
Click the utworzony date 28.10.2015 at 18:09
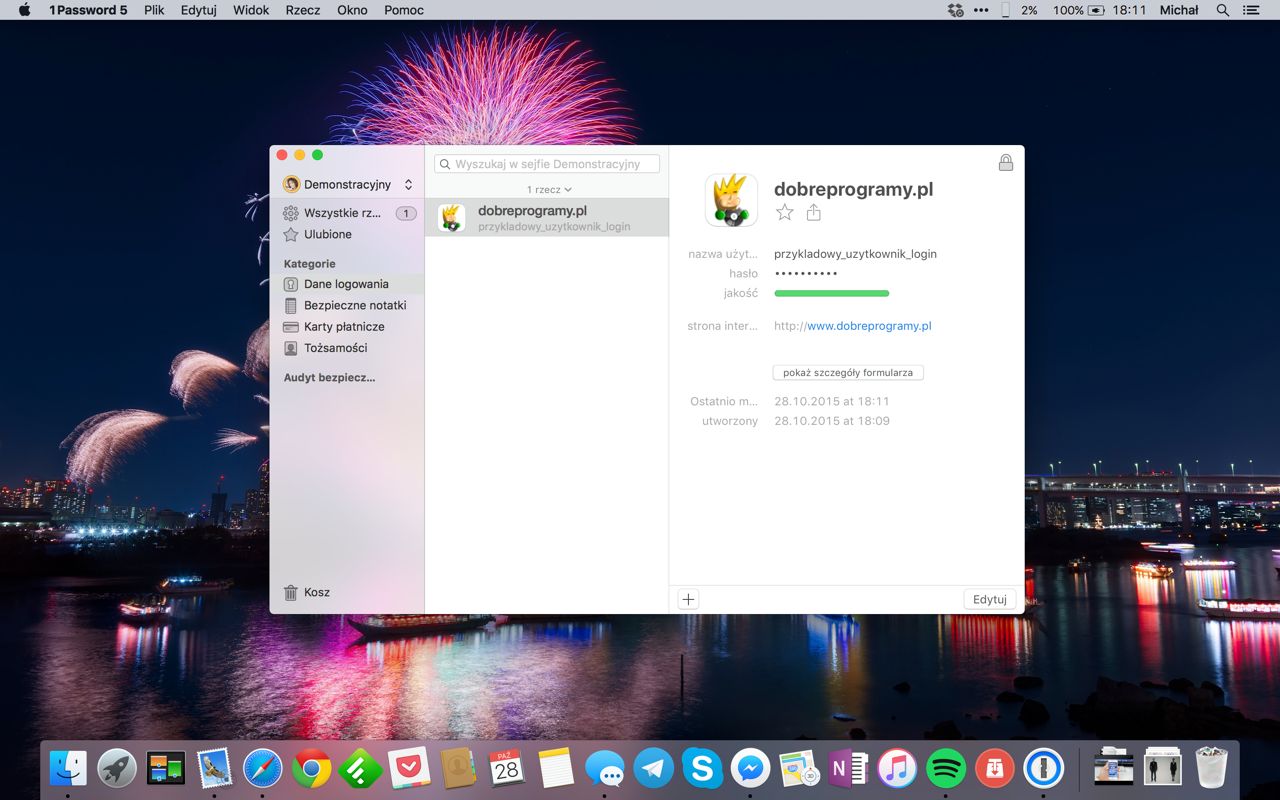pyautogui.click(x=832, y=421)
